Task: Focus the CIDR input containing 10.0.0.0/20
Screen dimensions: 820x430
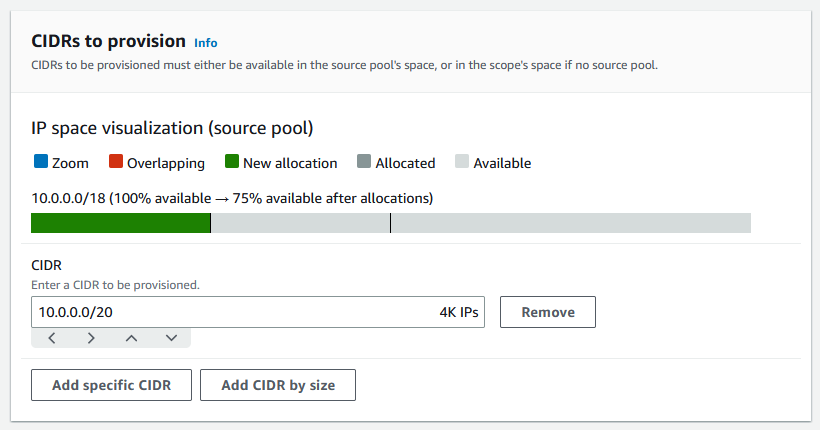Action: click(230, 312)
